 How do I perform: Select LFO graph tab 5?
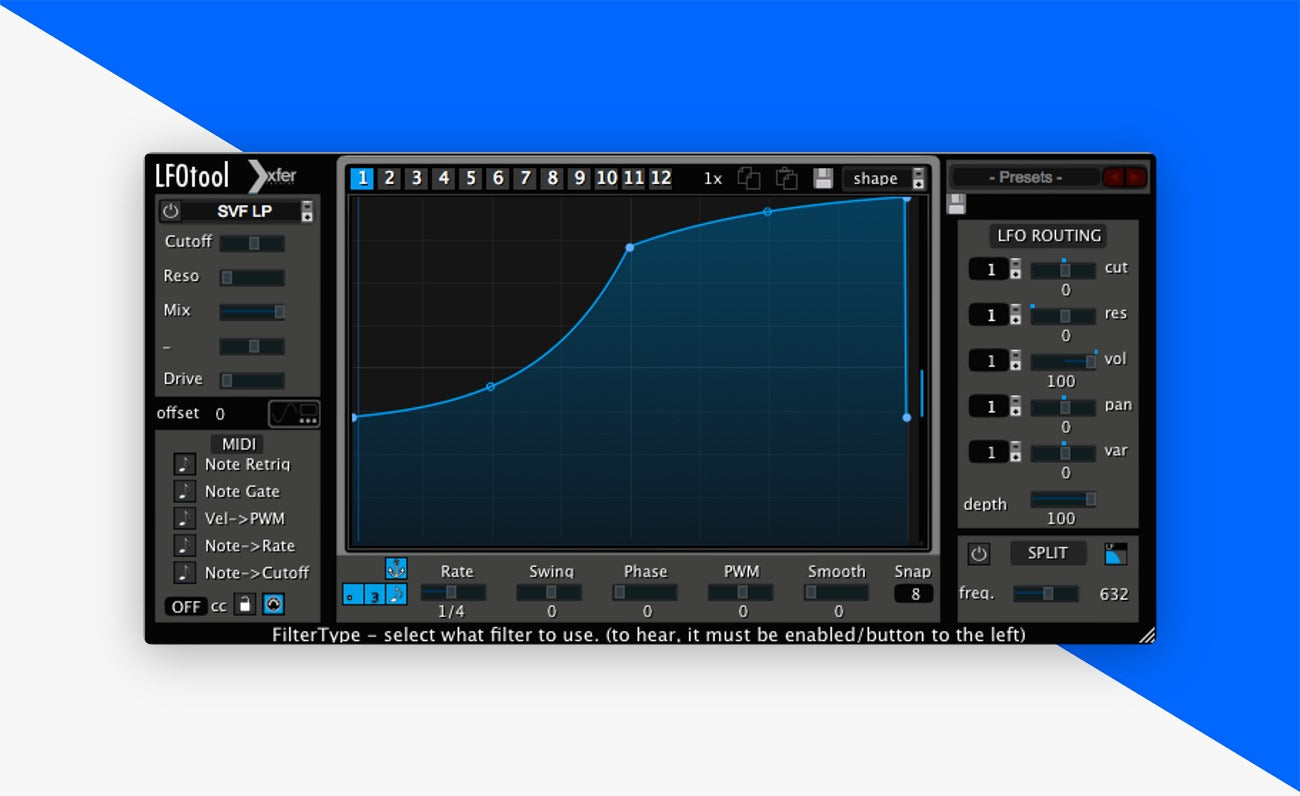471,178
